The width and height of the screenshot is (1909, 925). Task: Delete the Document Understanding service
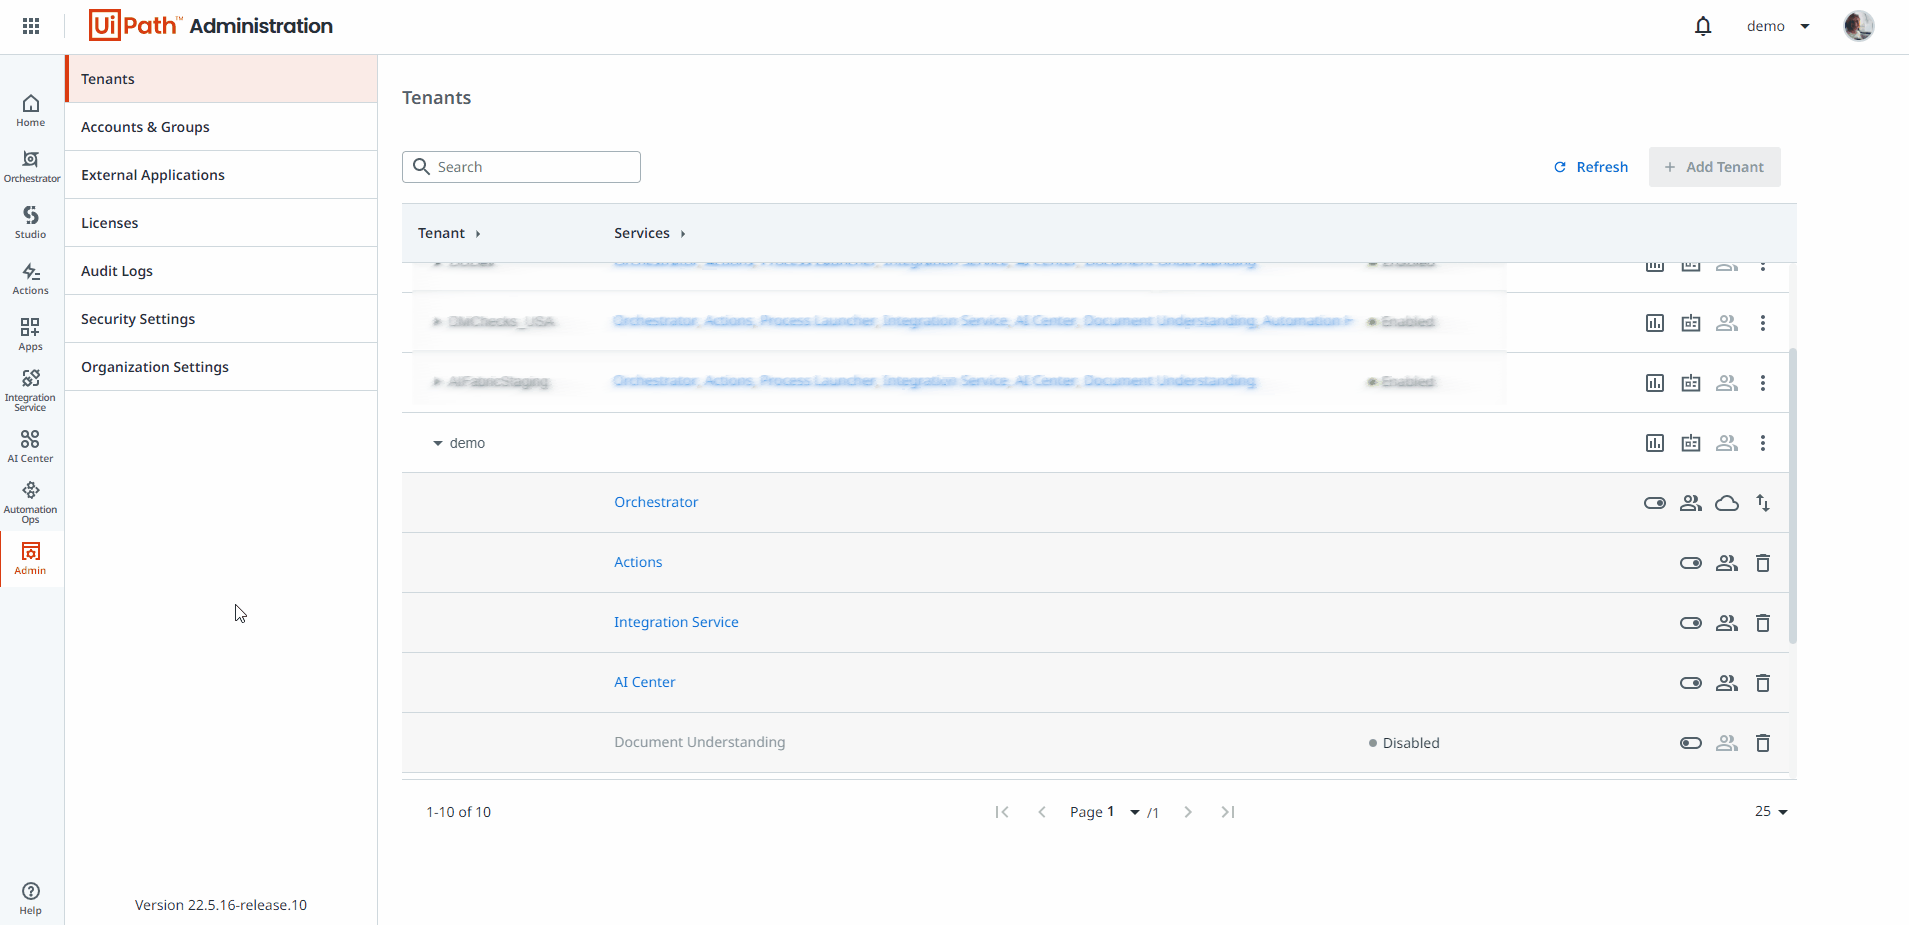tap(1763, 743)
